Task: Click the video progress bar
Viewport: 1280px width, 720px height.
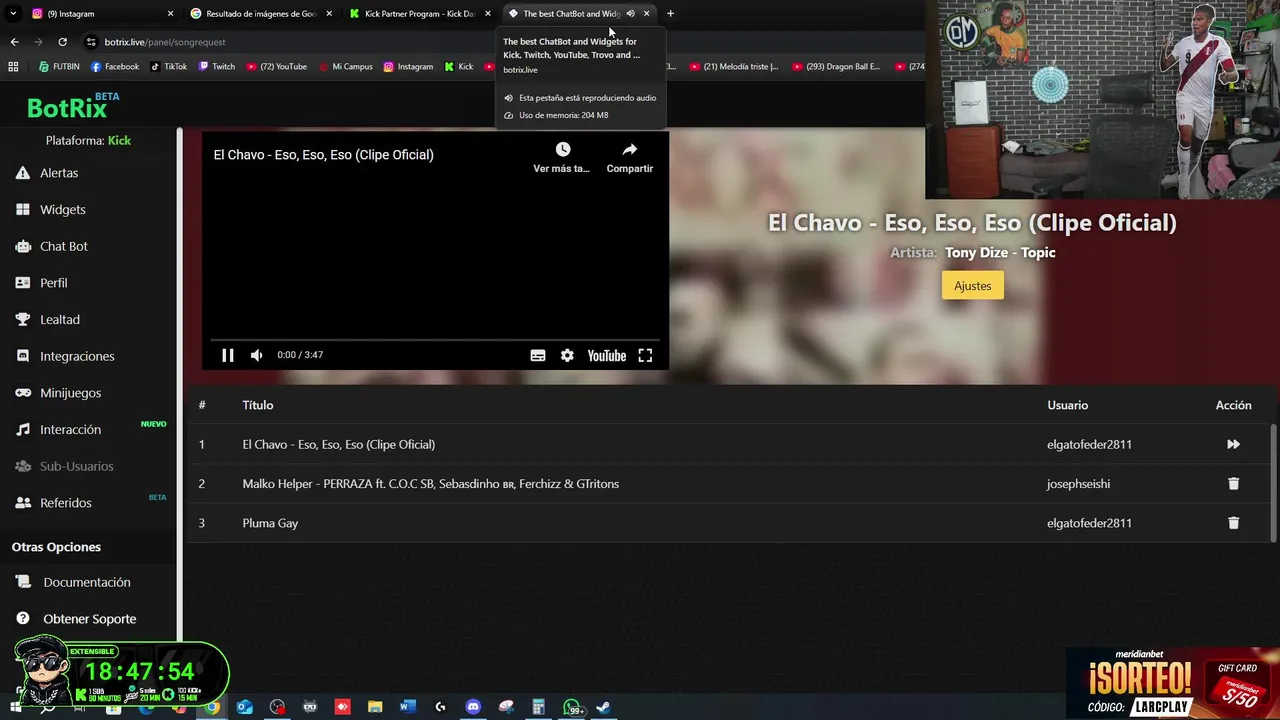Action: [x=435, y=340]
